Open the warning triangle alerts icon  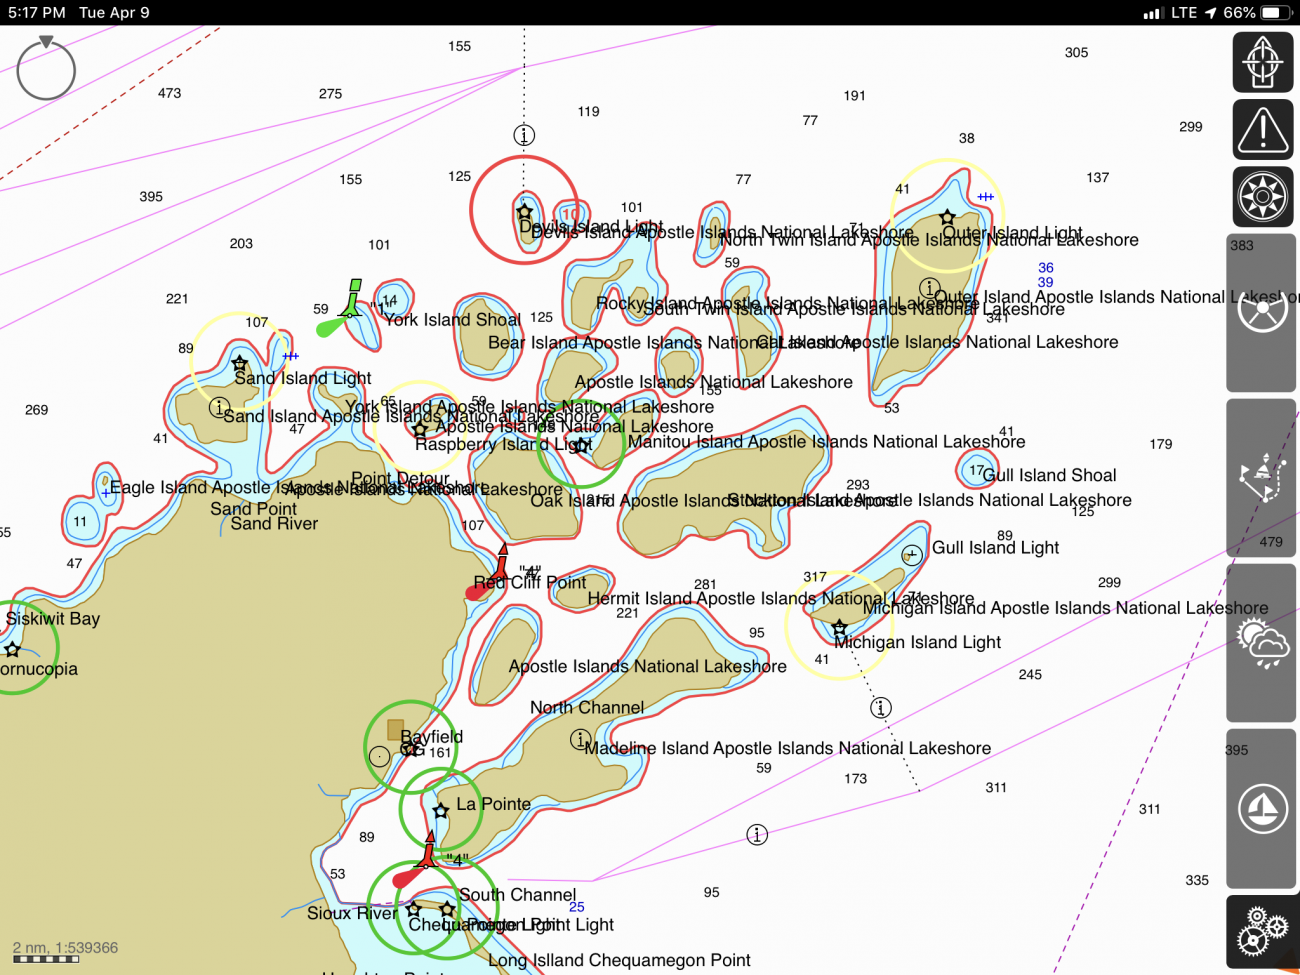coord(1263,130)
